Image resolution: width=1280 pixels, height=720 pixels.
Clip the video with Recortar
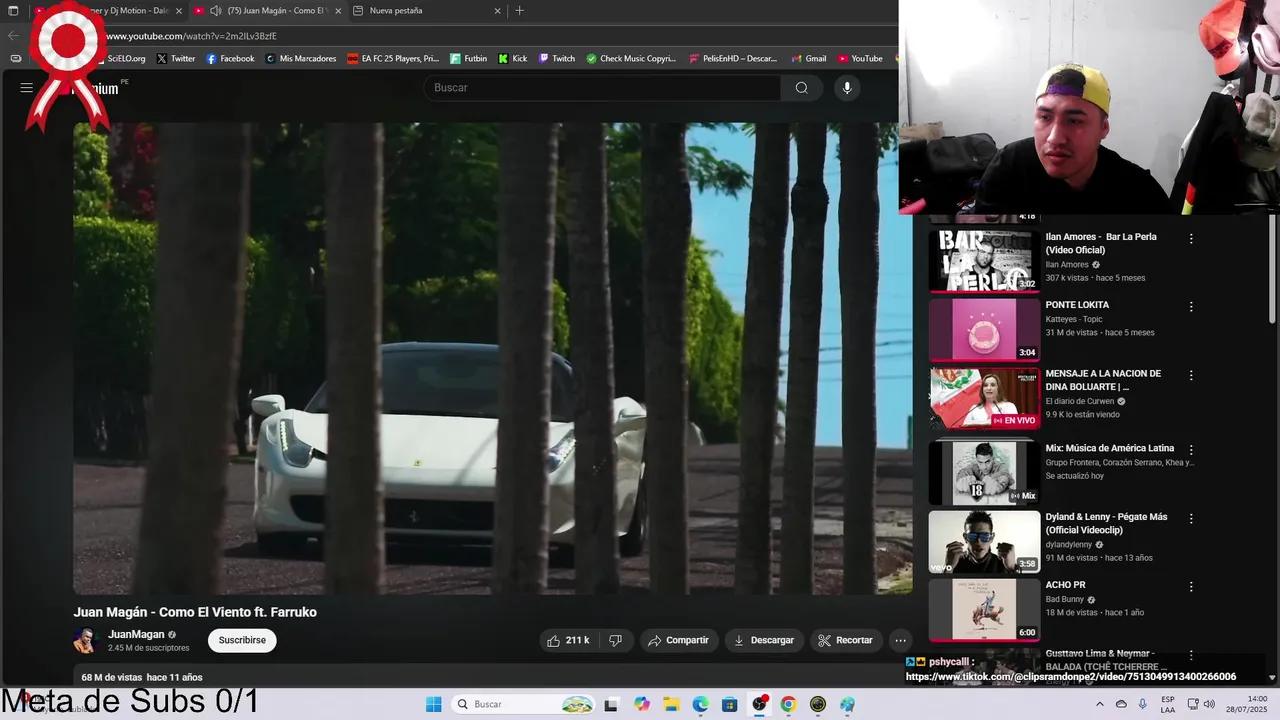tap(845, 640)
